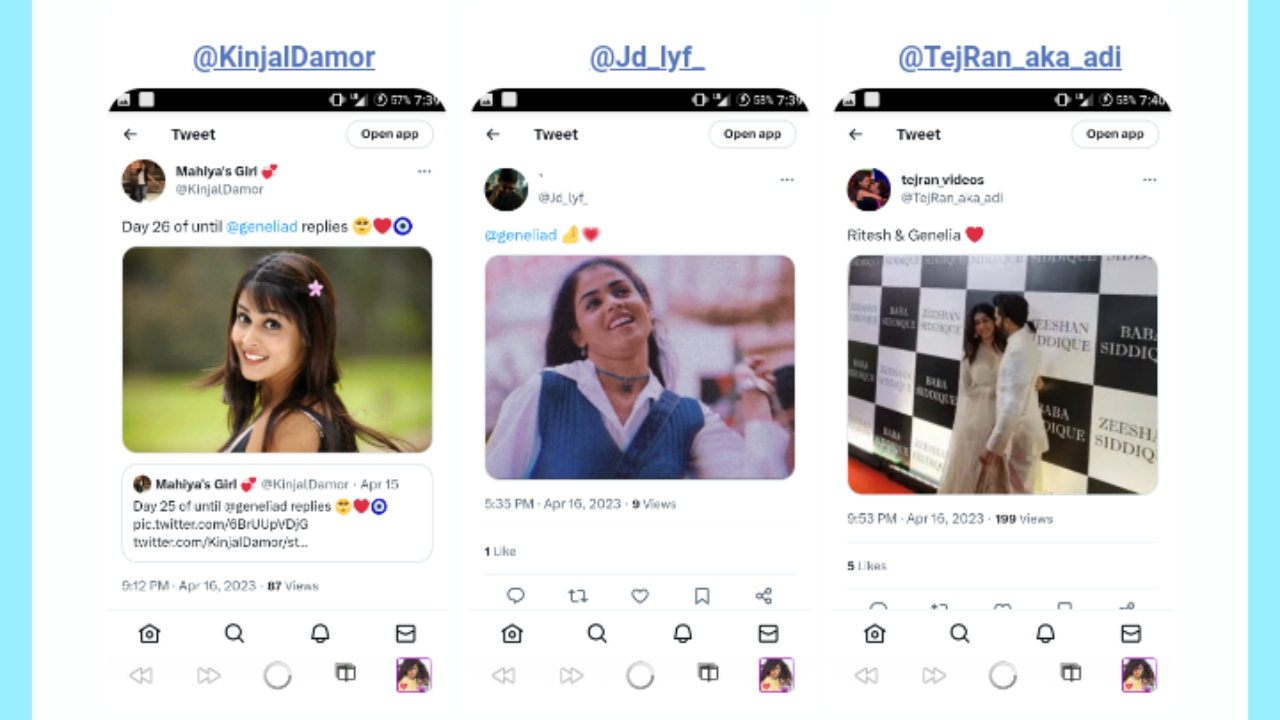Open Messages envelope in the first phone
1280x720 pixels.
pos(405,633)
